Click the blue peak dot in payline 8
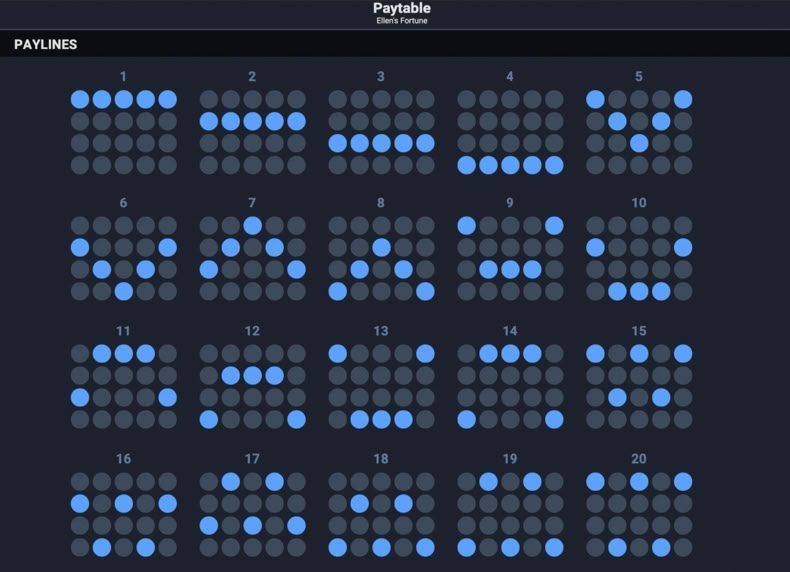This screenshot has height=572, width=790. coord(381,247)
